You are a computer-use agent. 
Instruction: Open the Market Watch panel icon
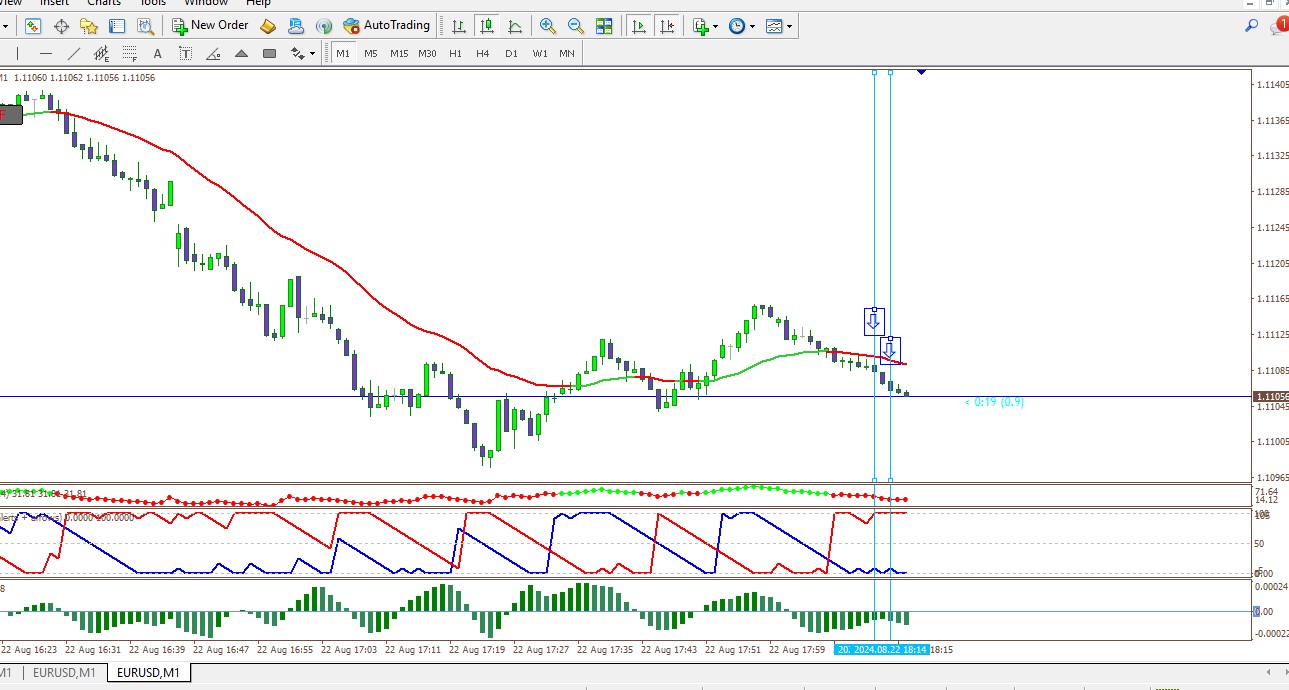[33, 26]
